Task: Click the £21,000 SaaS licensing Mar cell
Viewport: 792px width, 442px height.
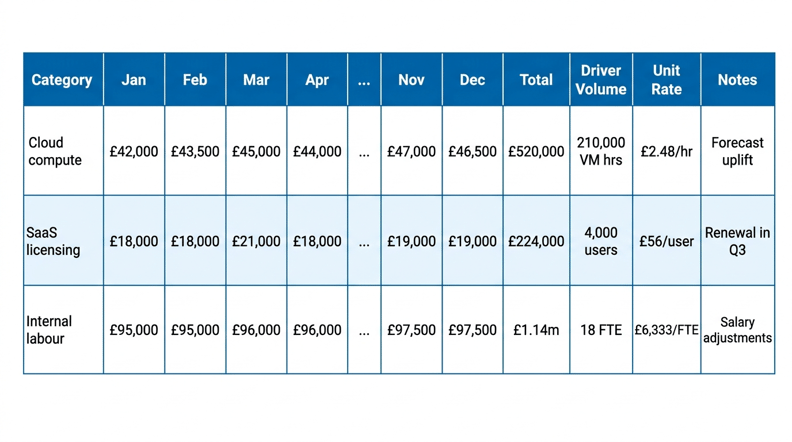Action: [256, 241]
